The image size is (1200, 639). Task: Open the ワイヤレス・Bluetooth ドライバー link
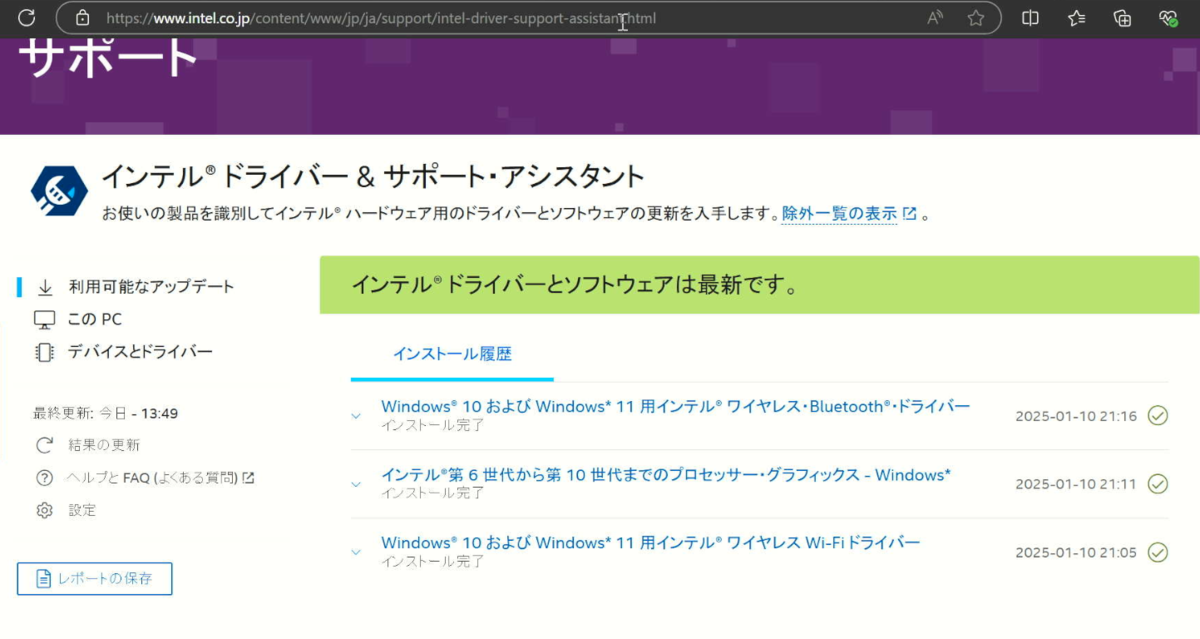(675, 407)
